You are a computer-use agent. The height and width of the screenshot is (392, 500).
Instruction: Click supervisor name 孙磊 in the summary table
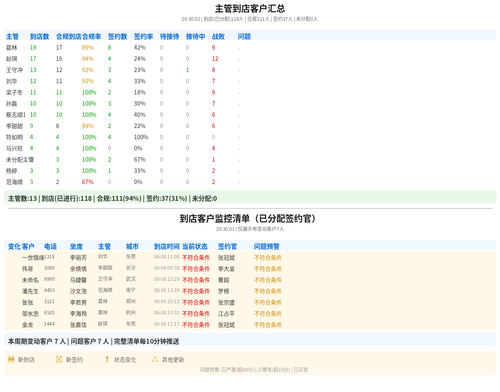12,104
